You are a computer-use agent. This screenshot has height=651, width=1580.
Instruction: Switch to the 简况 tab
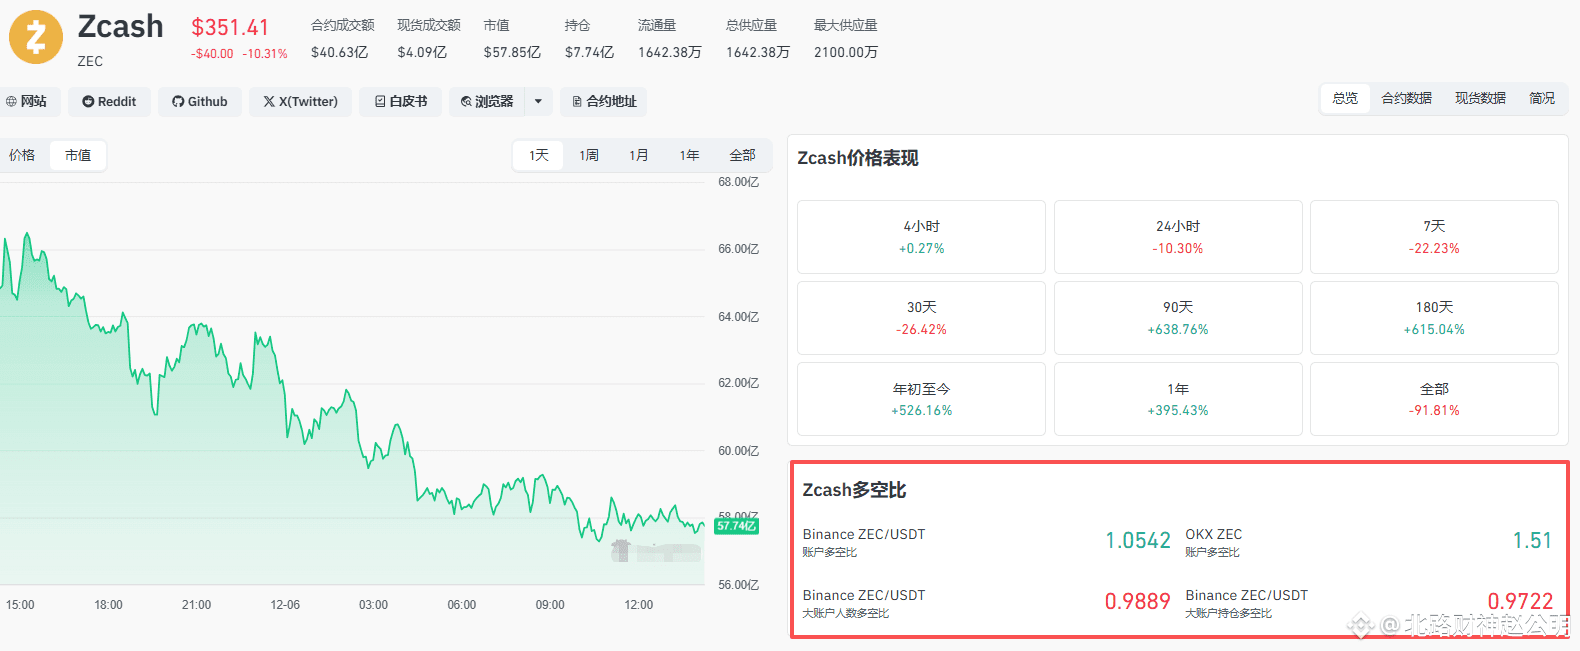pyautogui.click(x=1542, y=98)
